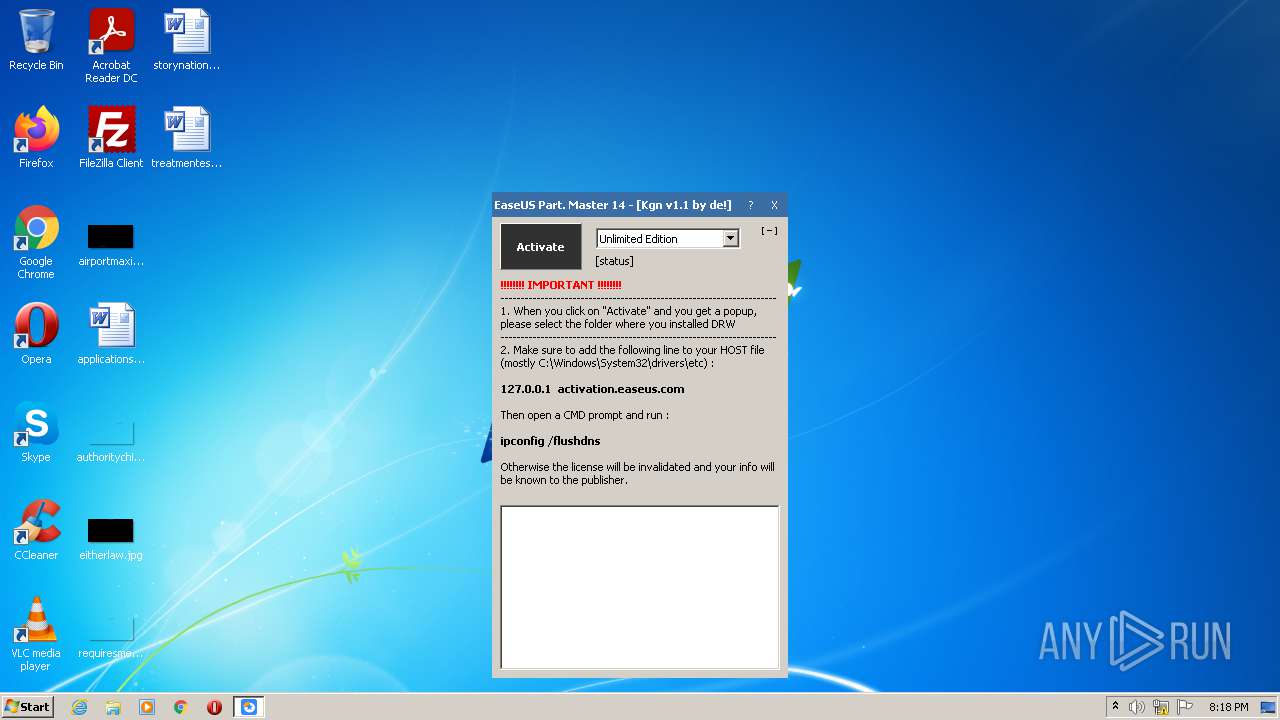1280x720 pixels.
Task: Open Acrobat Reader DC shortcut
Action: pos(111,46)
